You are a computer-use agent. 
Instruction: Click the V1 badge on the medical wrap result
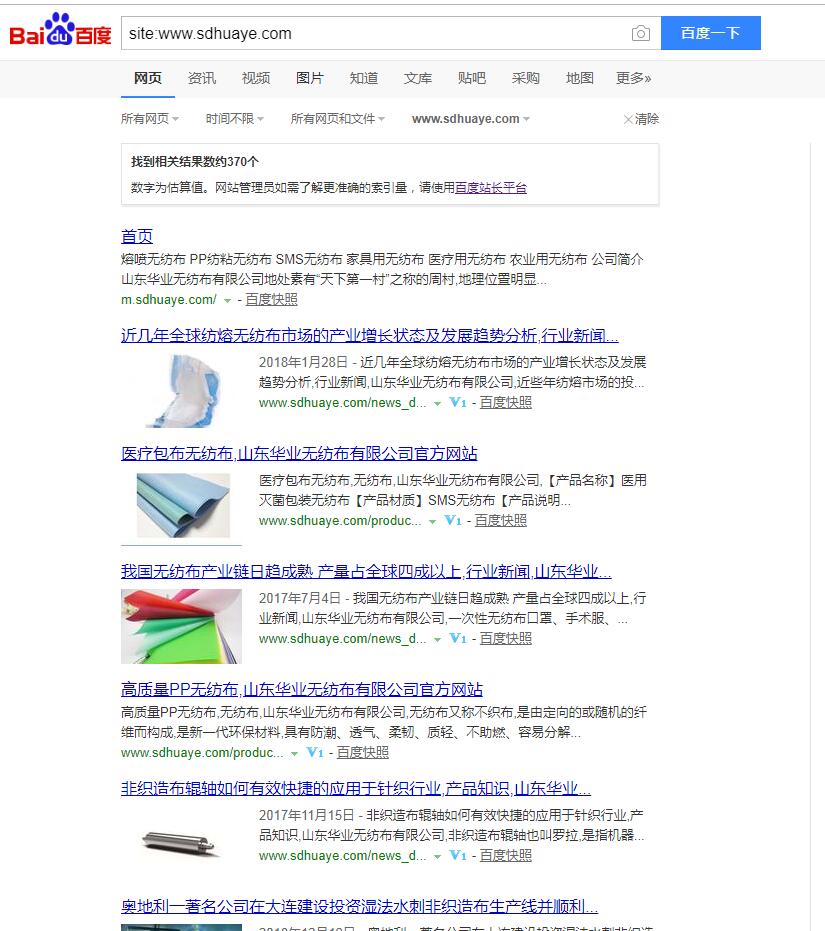[x=453, y=521]
